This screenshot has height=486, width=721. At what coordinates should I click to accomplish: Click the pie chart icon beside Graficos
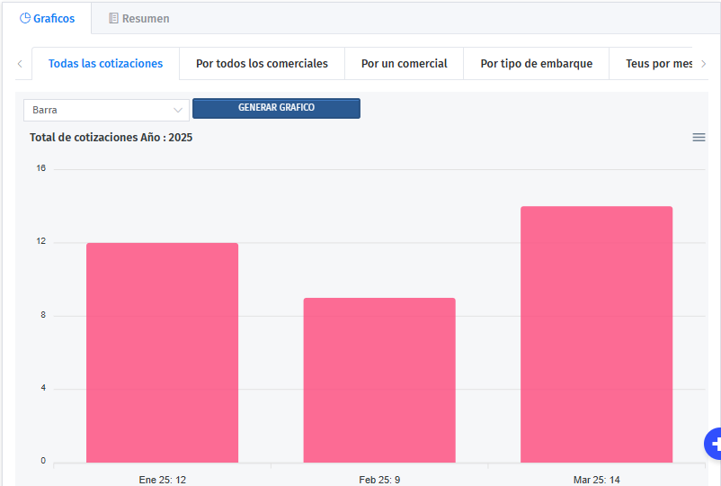[25, 18]
